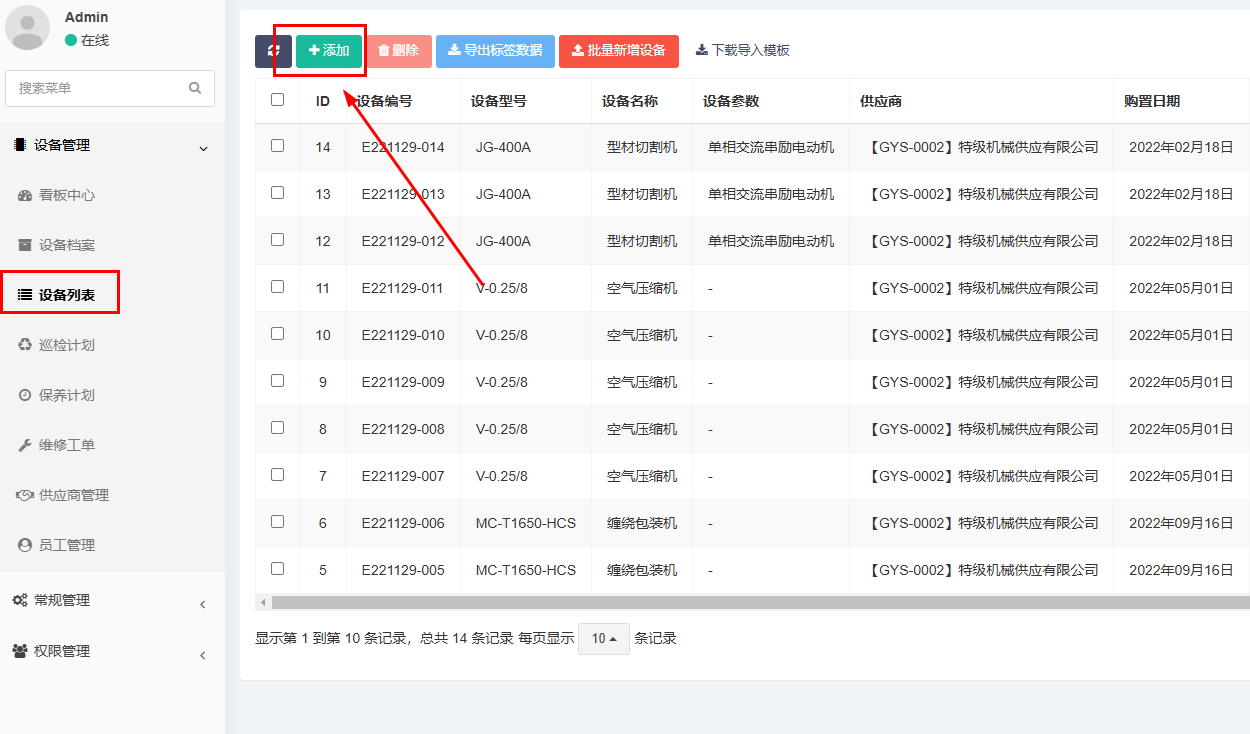Tick the checkbox for E221129-005
This screenshot has height=734, width=1250.
pyautogui.click(x=277, y=569)
